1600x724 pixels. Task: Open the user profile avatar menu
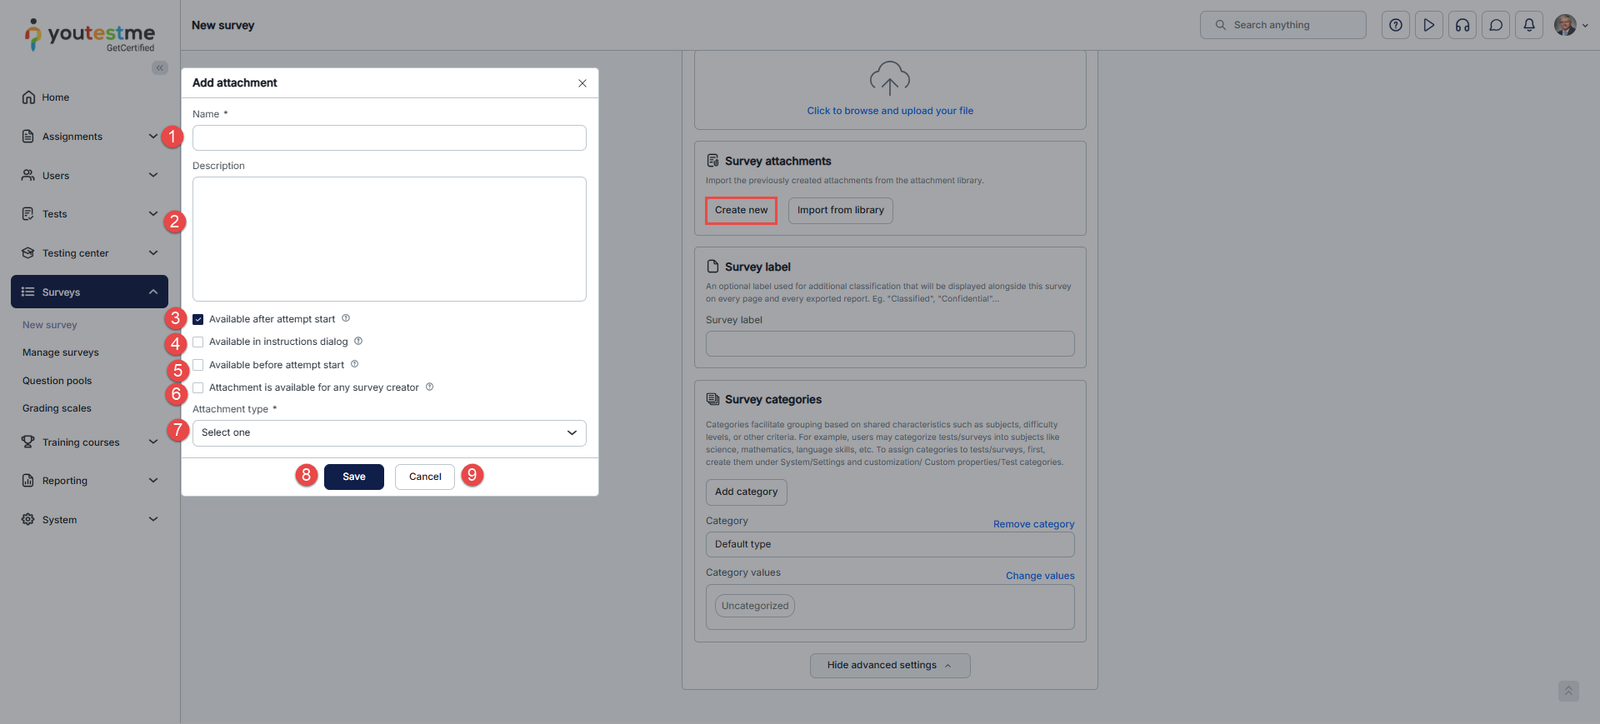[1569, 25]
